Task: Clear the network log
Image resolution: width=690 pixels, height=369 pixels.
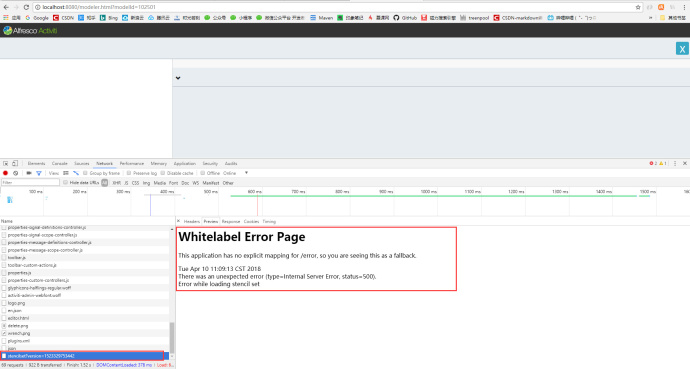Action: (x=15, y=173)
